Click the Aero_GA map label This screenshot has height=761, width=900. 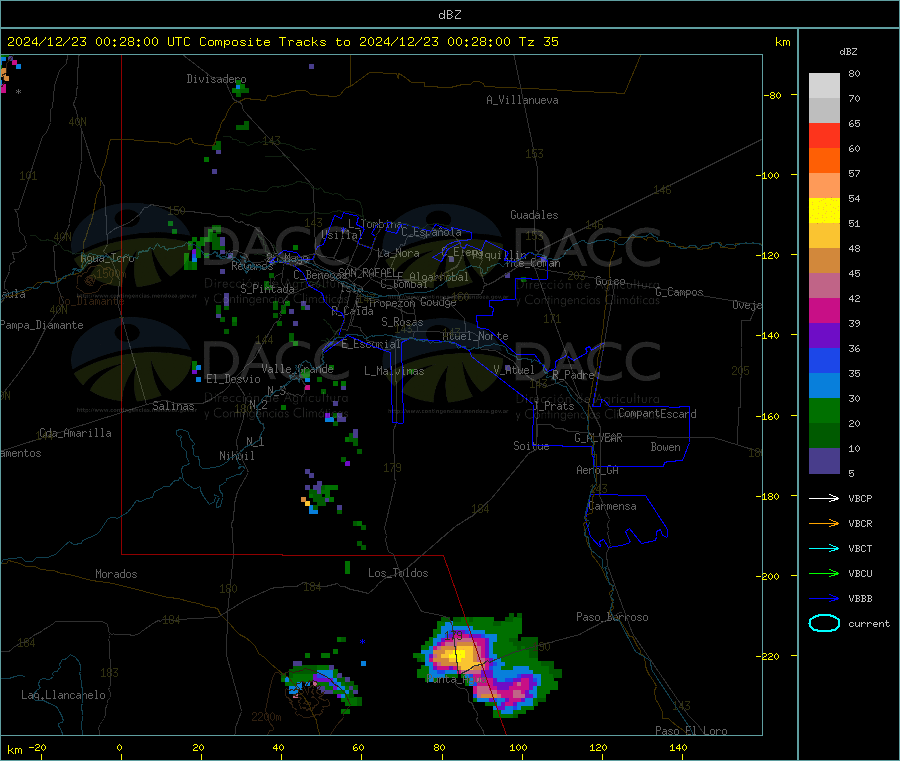597,470
